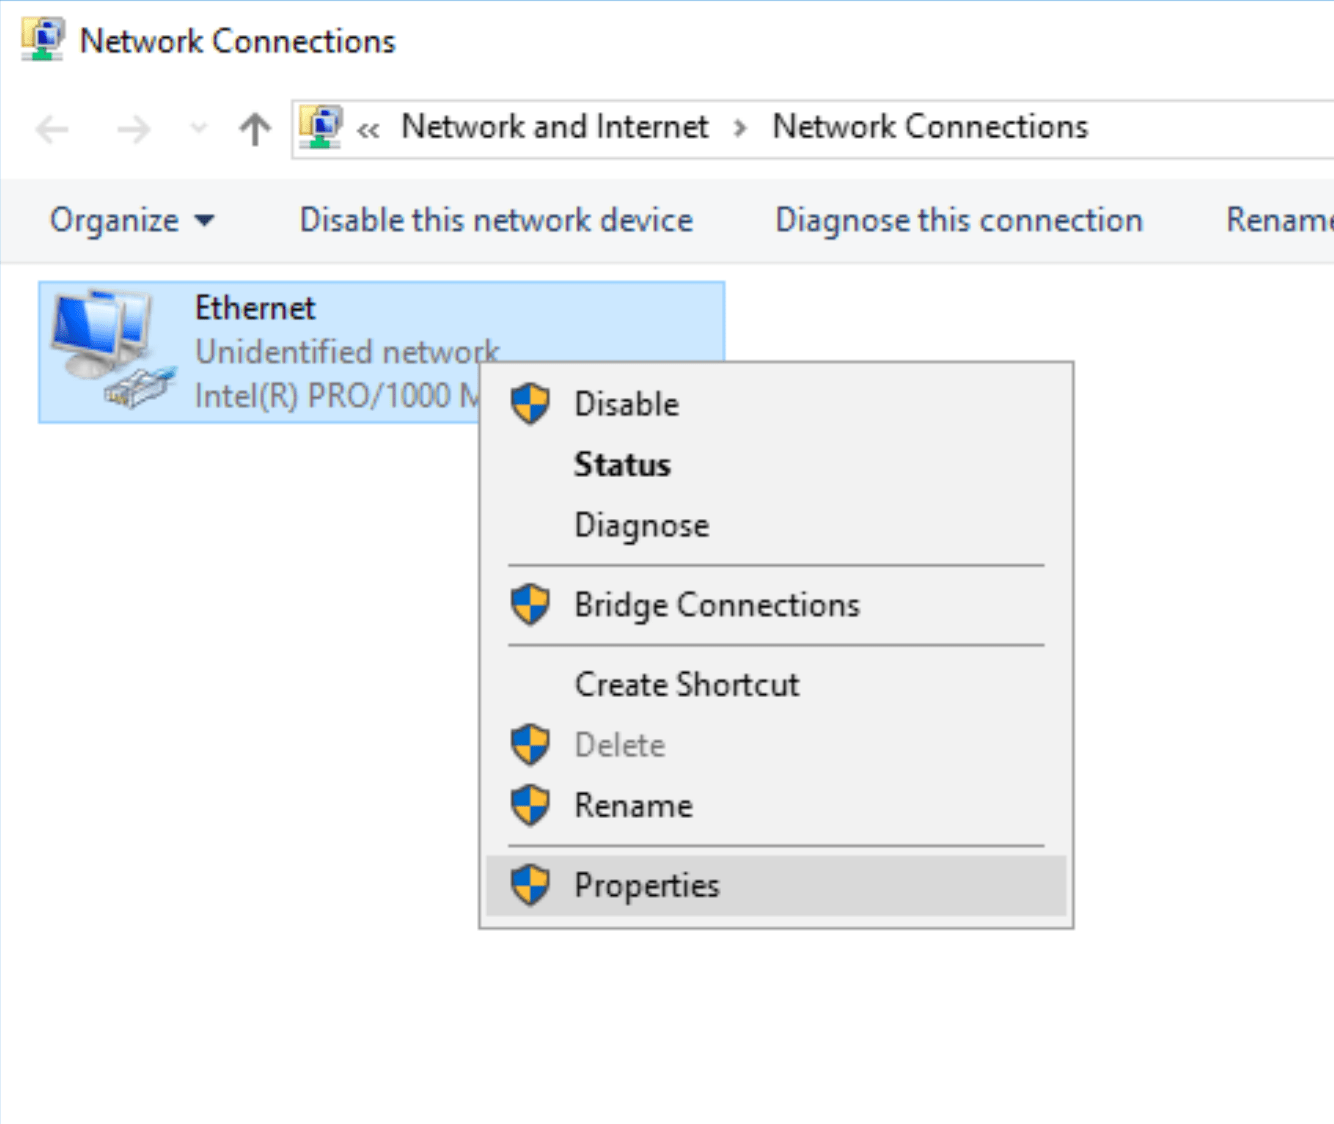Click the shield icon beside Rename
Image resolution: width=1334 pixels, height=1124 pixels.
tap(530, 805)
